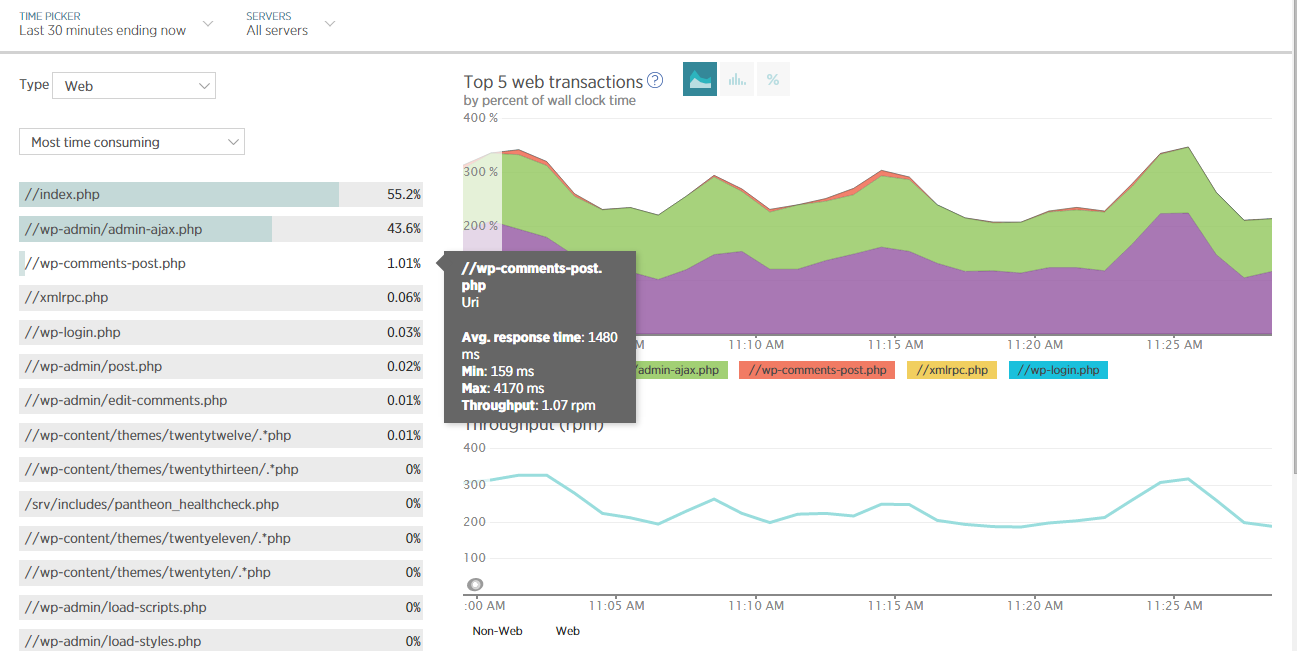This screenshot has height=651, width=1297.
Task: Switch to the stacked area chart view
Action: click(x=700, y=80)
